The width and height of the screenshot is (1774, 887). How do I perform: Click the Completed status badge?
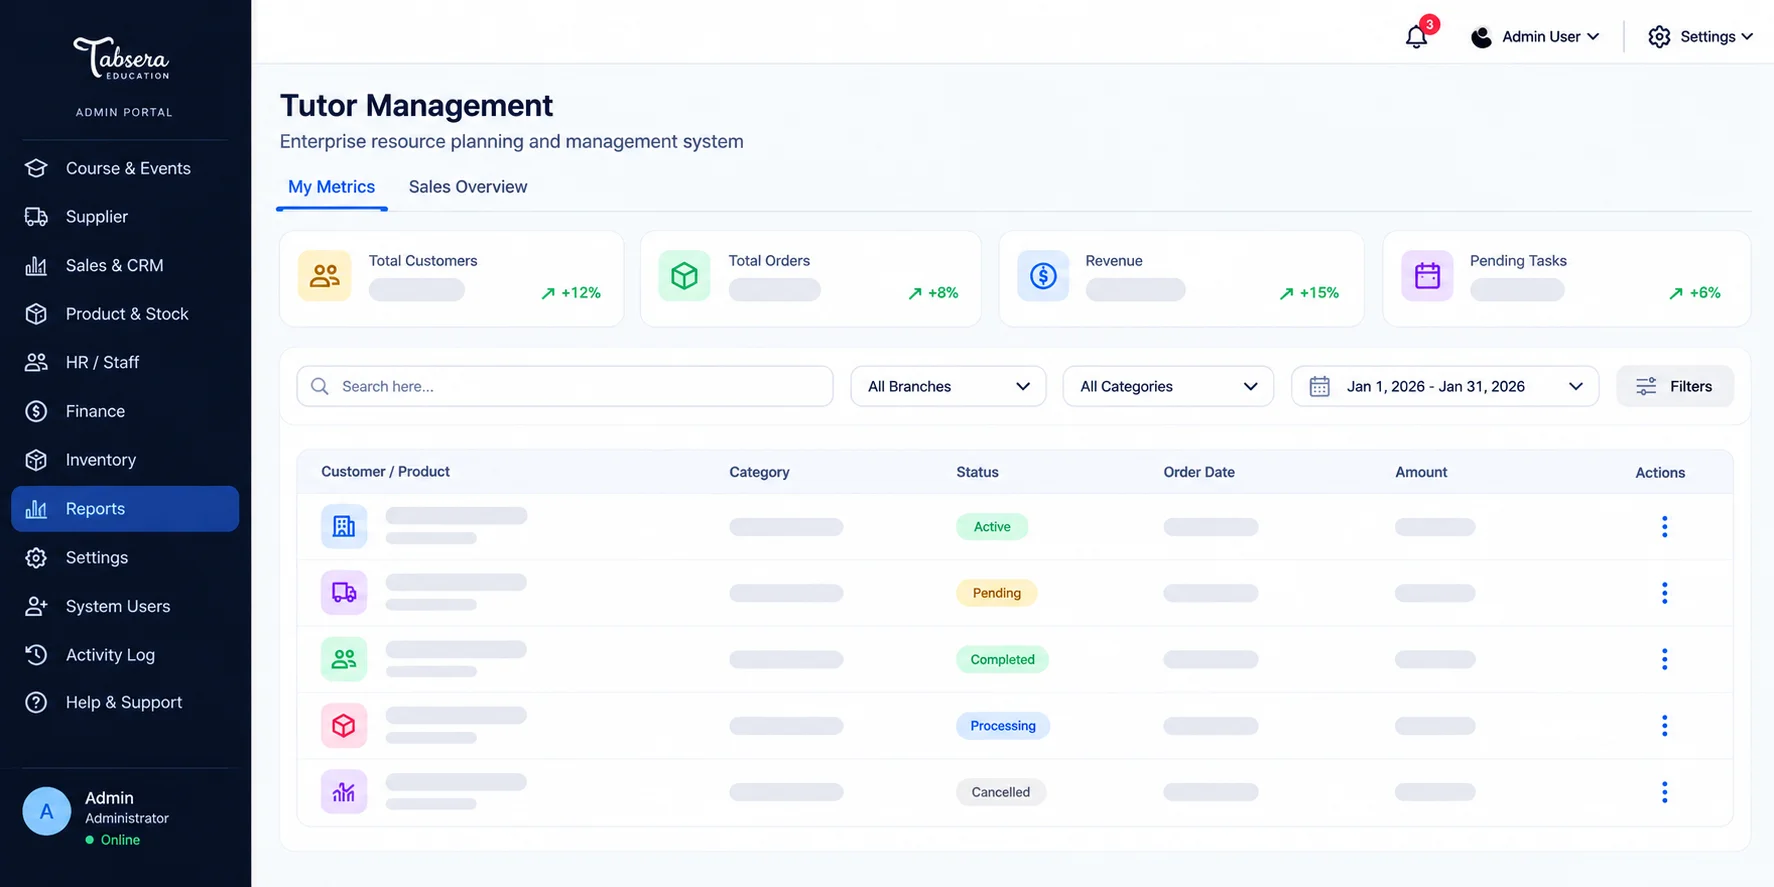point(1002,659)
